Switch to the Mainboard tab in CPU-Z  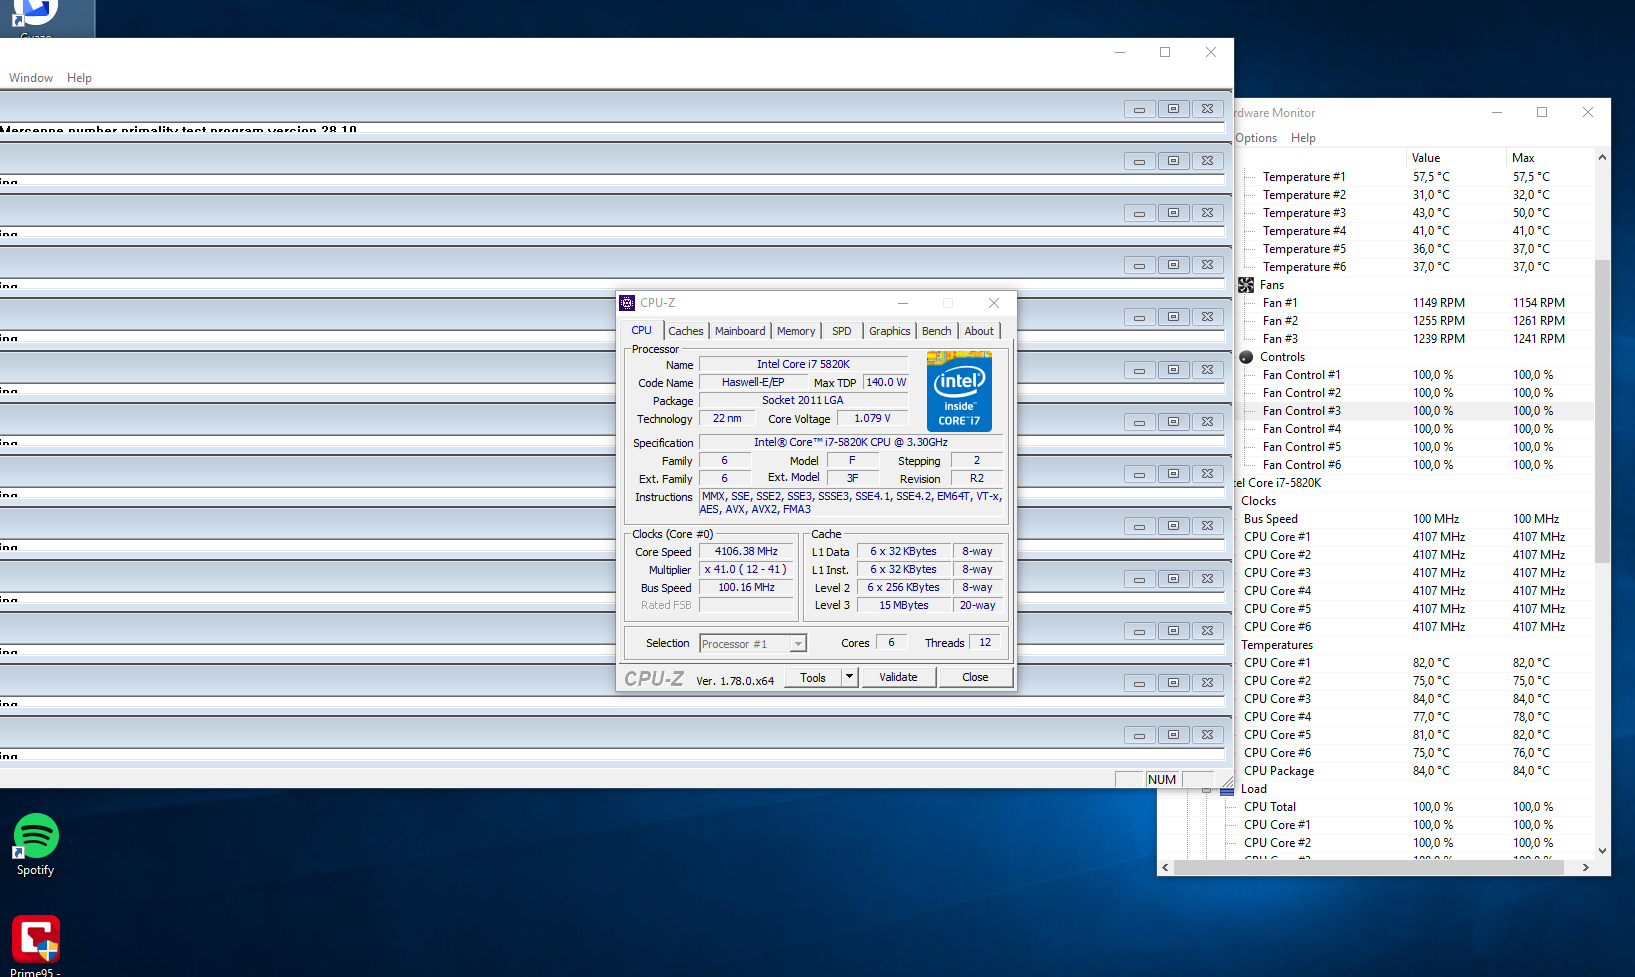(x=740, y=331)
